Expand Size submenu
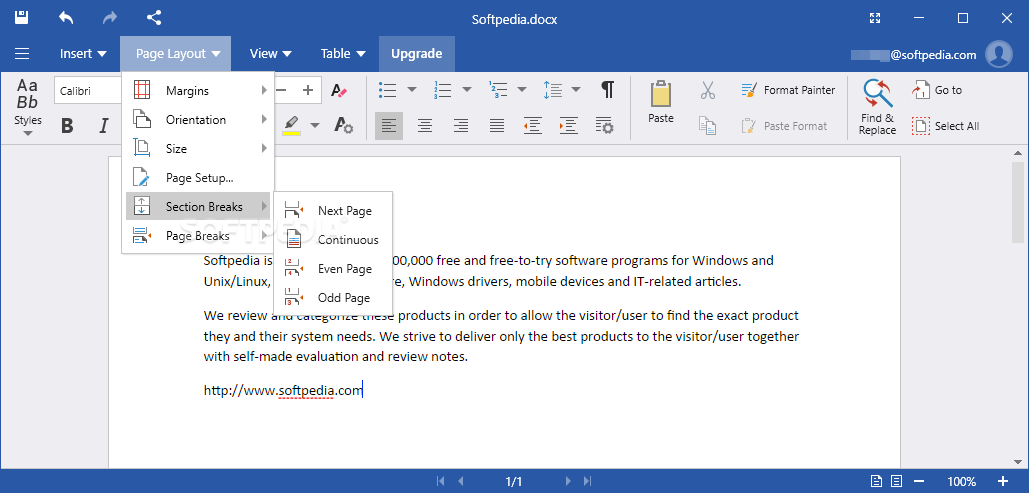 200,148
